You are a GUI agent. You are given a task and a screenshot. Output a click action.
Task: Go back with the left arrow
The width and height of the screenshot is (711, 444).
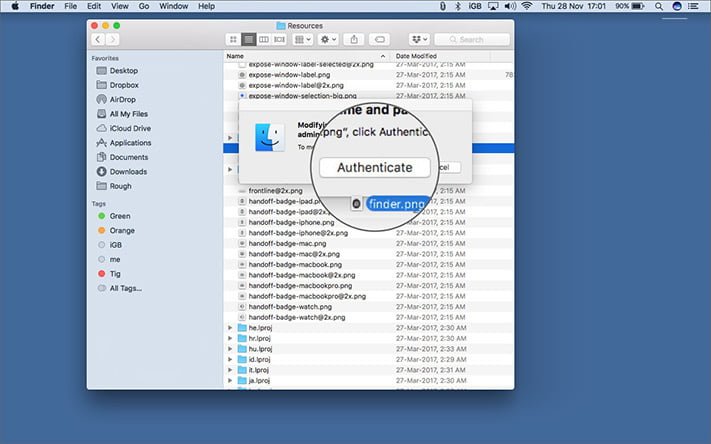98,39
